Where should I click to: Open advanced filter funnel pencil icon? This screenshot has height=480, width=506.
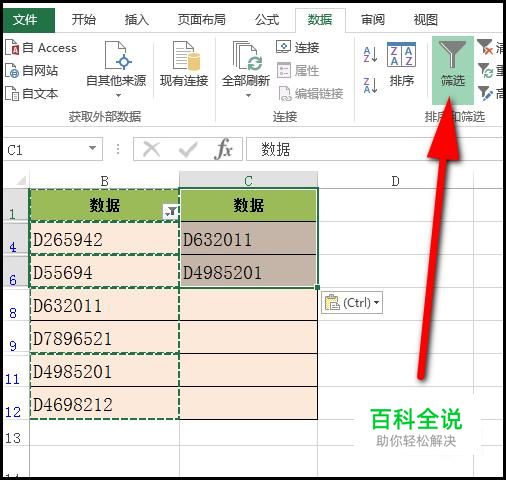(x=485, y=94)
